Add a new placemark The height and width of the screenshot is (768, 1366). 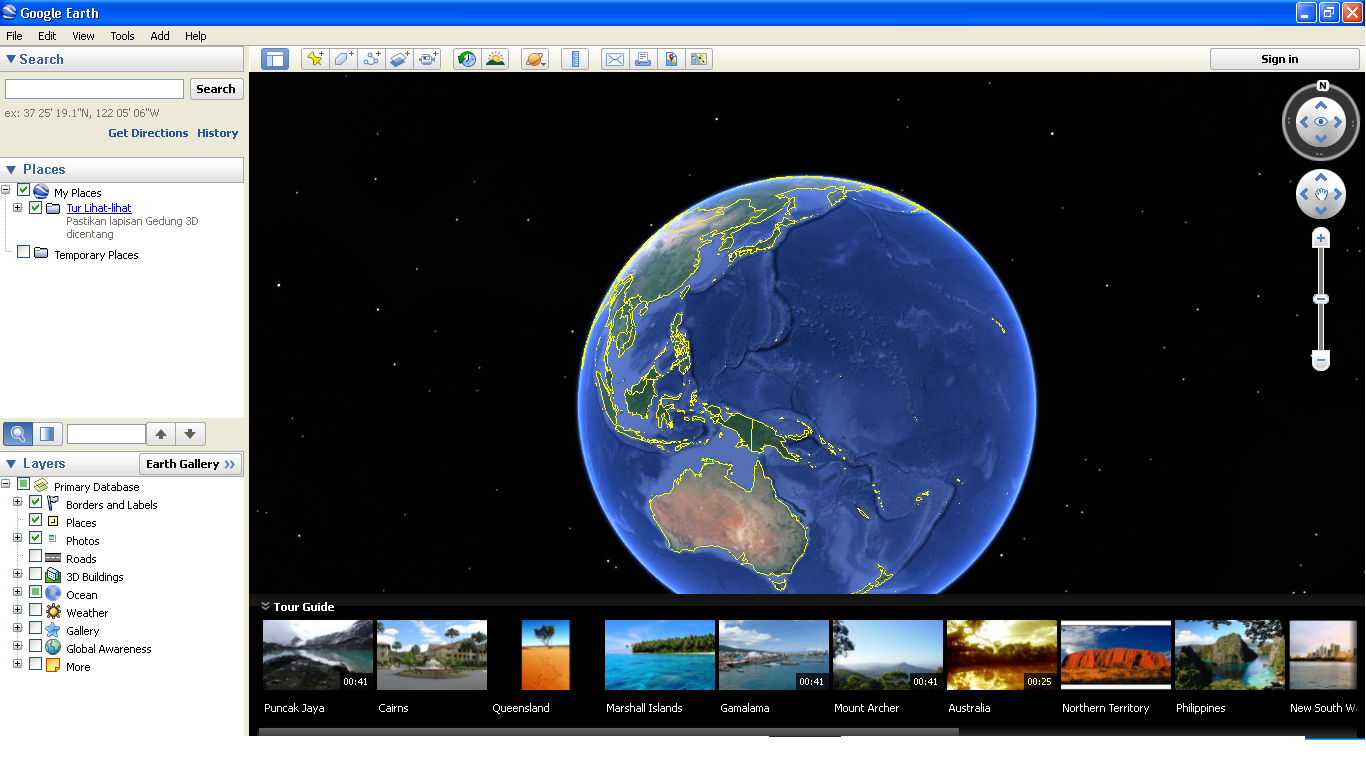[x=315, y=59]
